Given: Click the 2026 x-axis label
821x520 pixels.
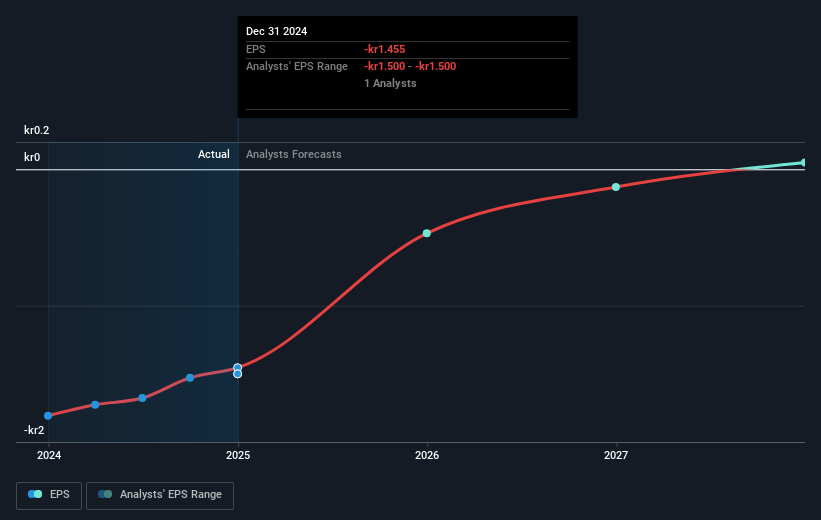Looking at the screenshot, I should (x=427, y=455).
